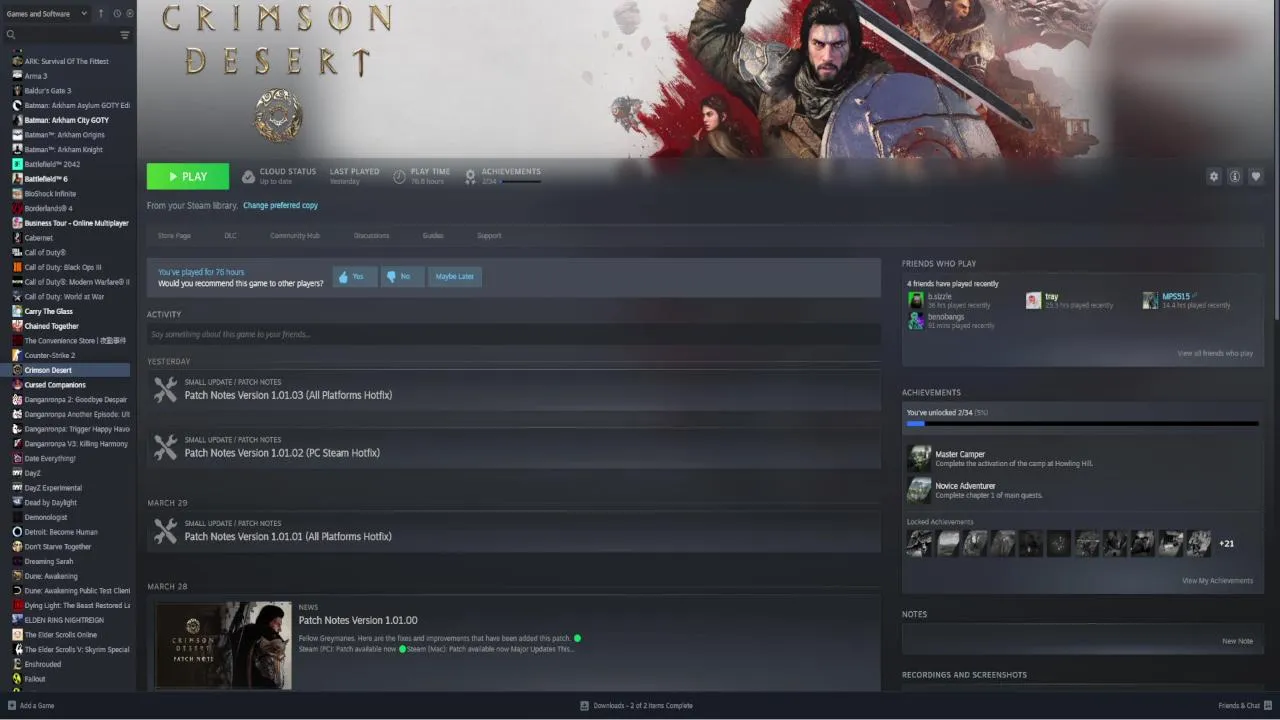Open Patch Notes Version 1.01.01 title
Image resolution: width=1280 pixels, height=720 pixels.
pyautogui.click(x=288, y=537)
